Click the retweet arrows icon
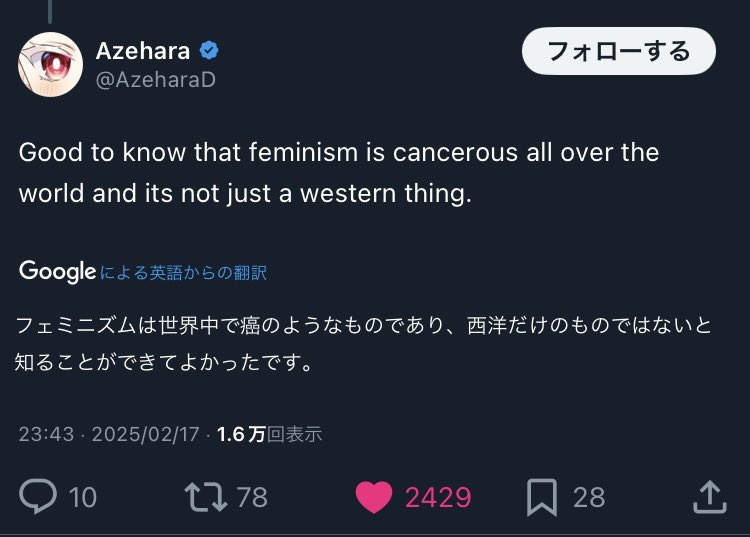This screenshot has height=537, width=750. pyautogui.click(x=204, y=496)
